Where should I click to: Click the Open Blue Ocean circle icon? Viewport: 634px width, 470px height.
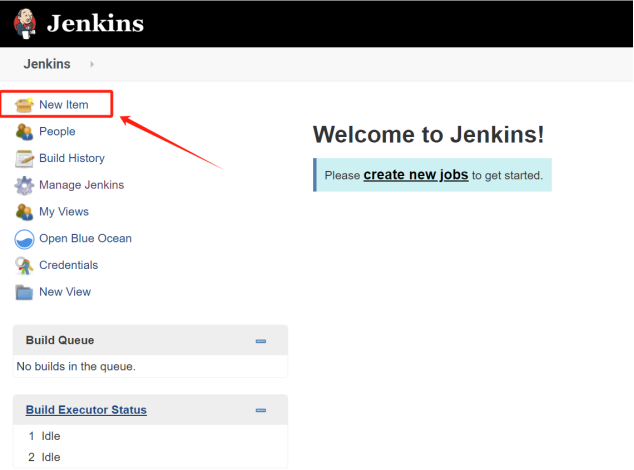[24, 239]
